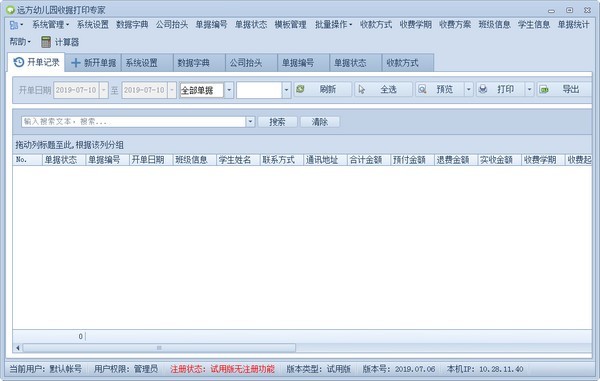
Task: Open the calculator tool icon
Action: [46, 42]
